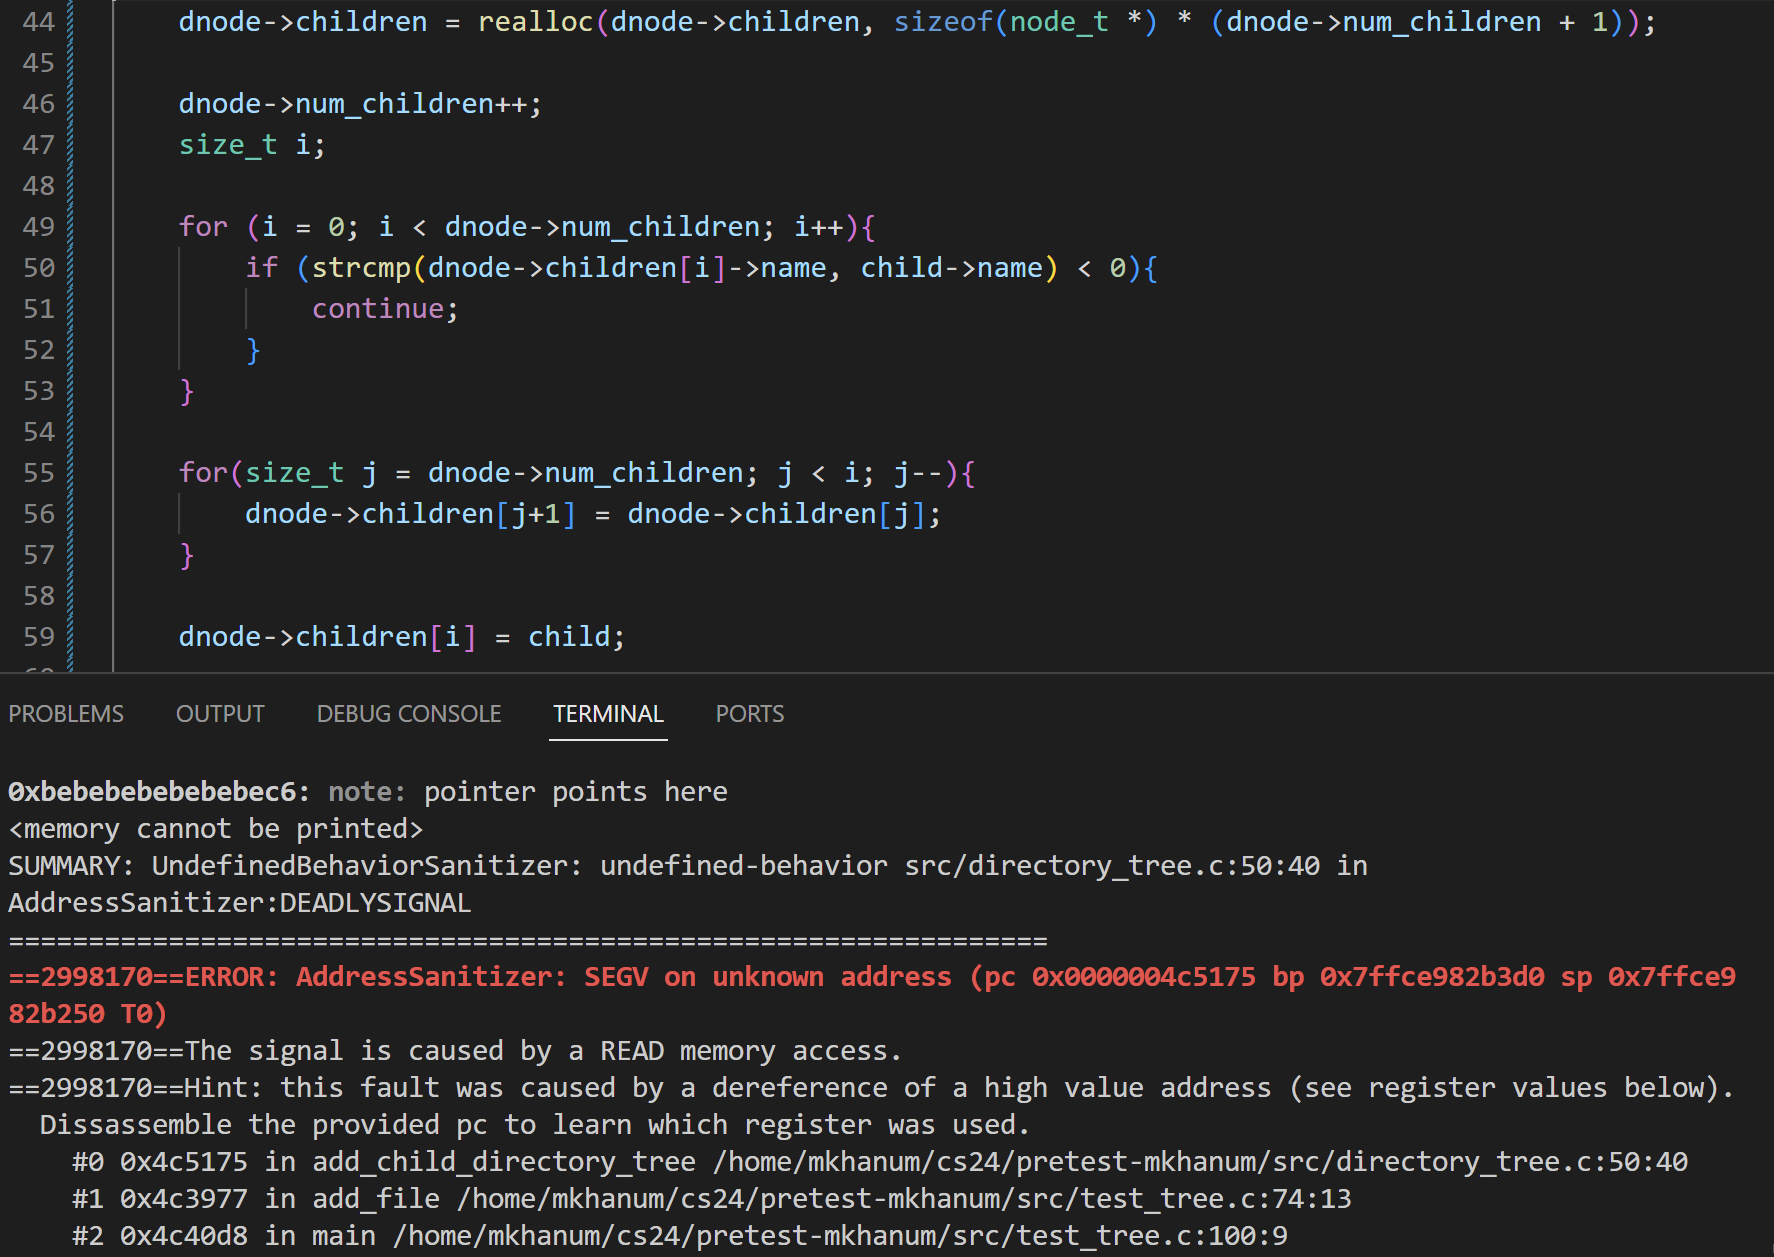Viewport: 1774px width, 1257px height.
Task: Open the DEBUG CONSOLE tab
Action: pyautogui.click(x=408, y=714)
